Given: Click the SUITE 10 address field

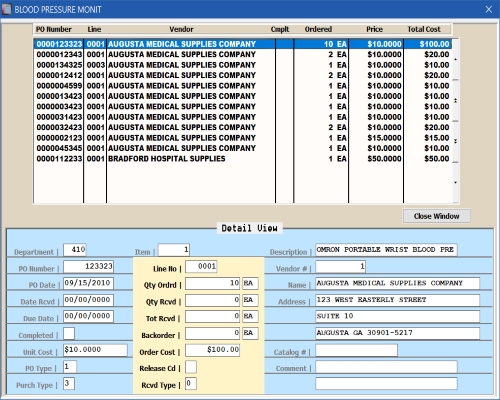Looking at the screenshot, I should [397, 316].
